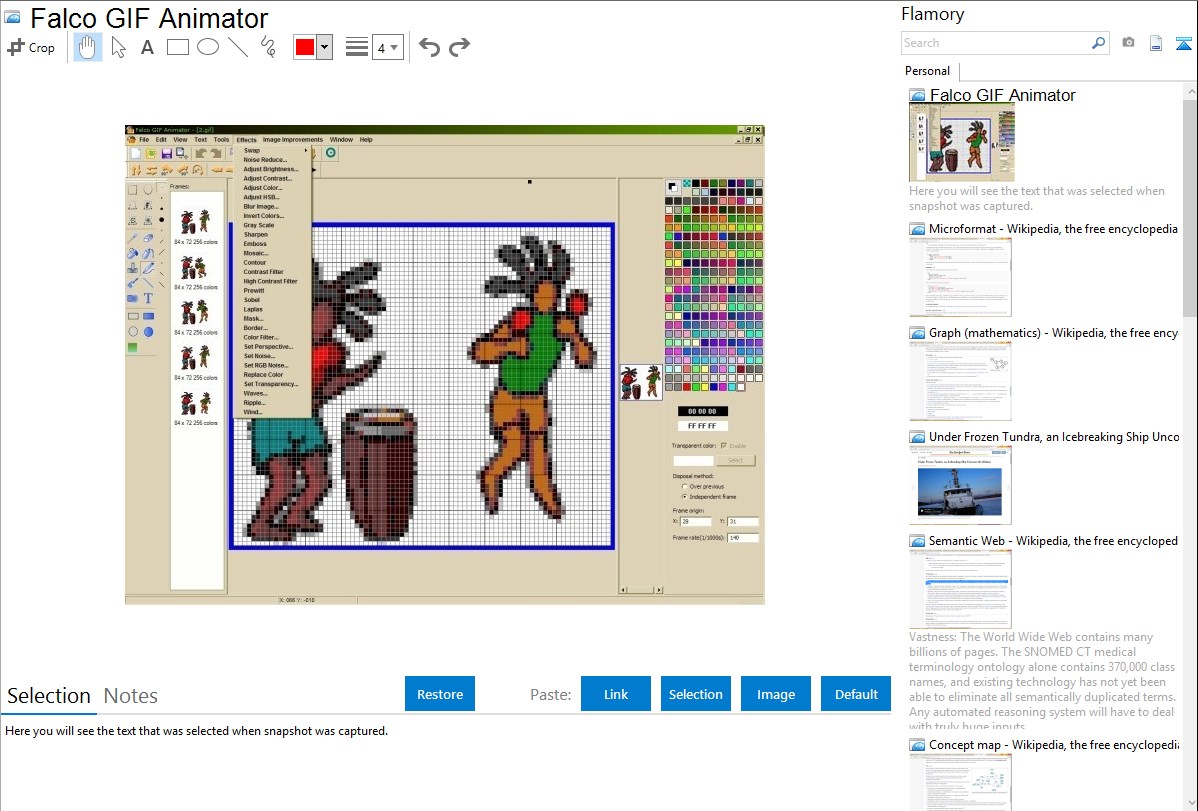Pick the rectangle shape tool
This screenshot has height=811, width=1198.
click(178, 47)
